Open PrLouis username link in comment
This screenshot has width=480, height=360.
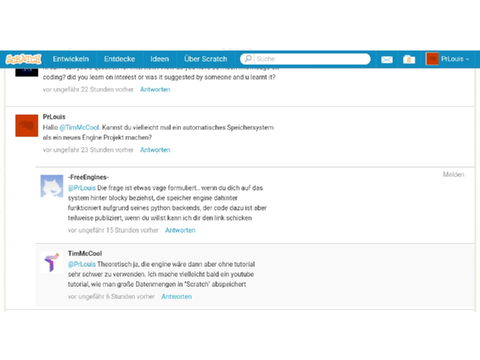54,117
